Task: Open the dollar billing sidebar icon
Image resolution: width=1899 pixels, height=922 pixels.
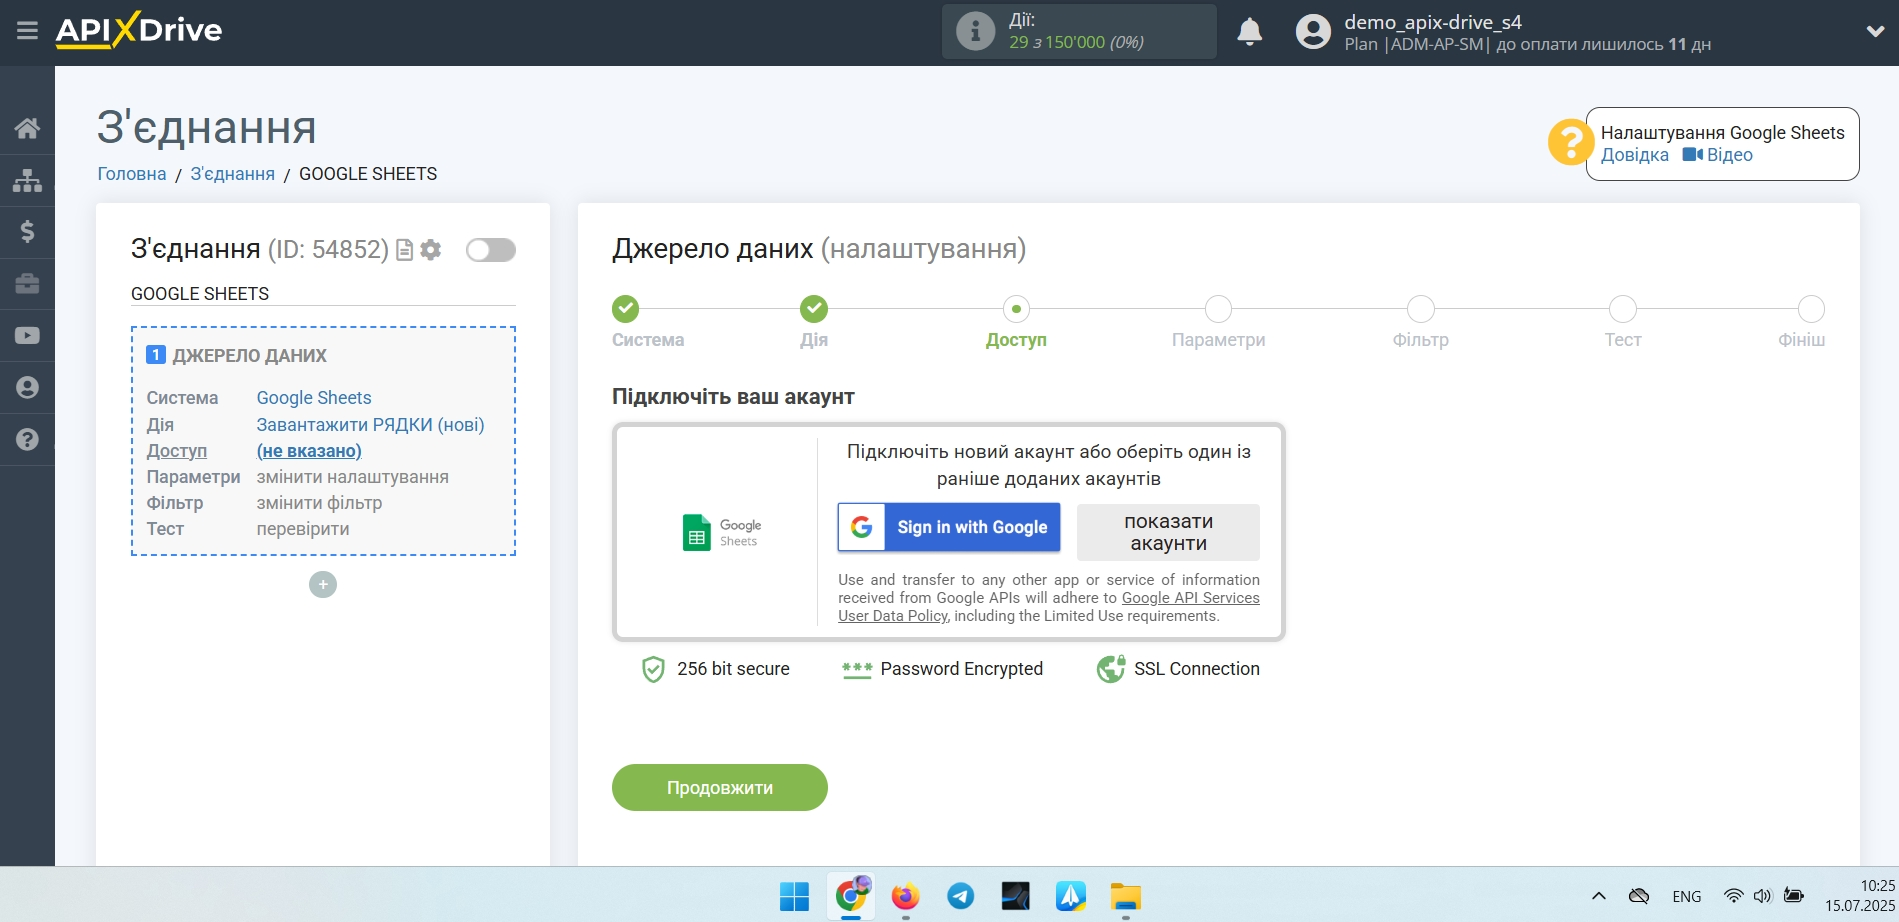Action: pyautogui.click(x=27, y=232)
